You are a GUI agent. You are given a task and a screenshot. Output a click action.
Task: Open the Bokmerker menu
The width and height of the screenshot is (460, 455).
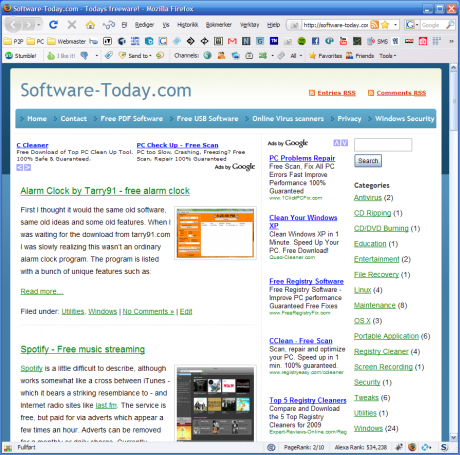coord(219,25)
